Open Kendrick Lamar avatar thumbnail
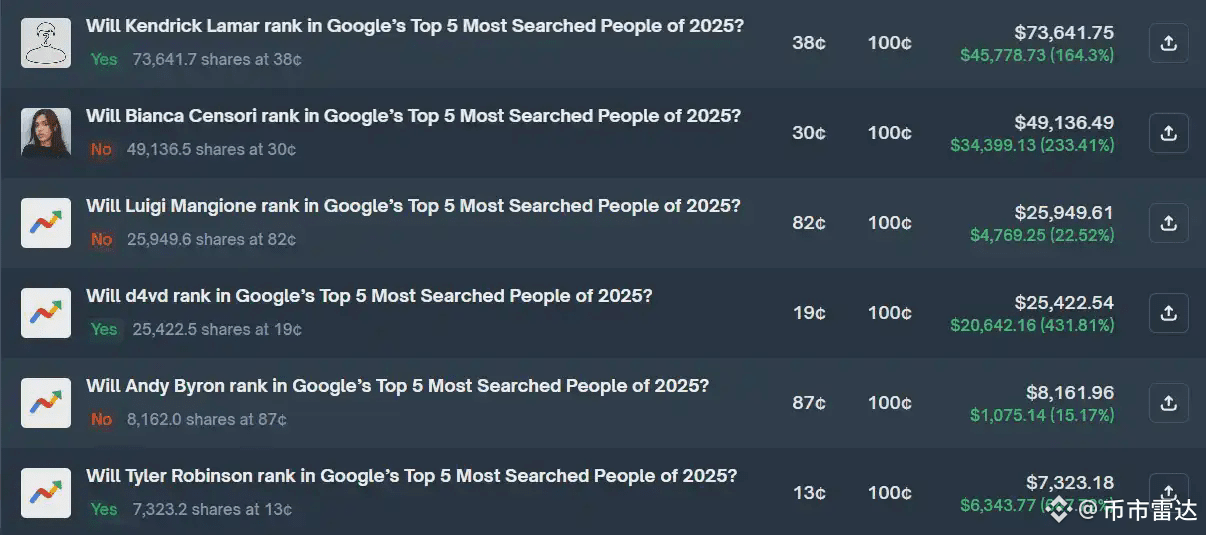The height and width of the screenshot is (535, 1206). (x=46, y=43)
